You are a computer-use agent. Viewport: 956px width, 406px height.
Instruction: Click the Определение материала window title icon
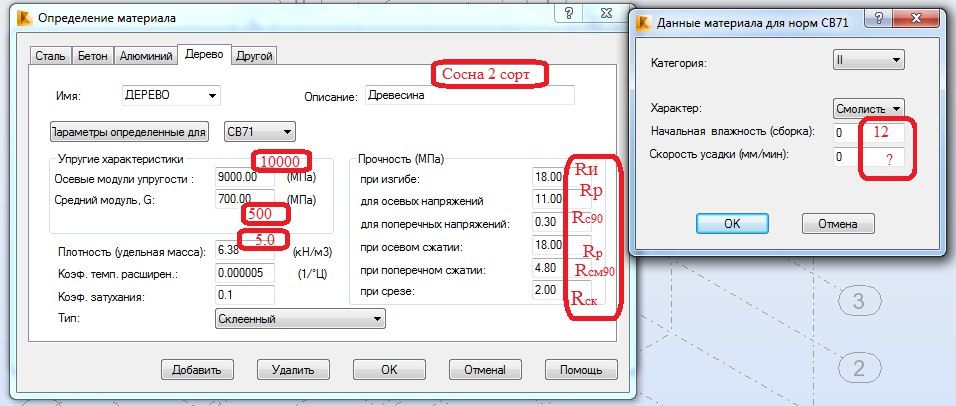pyautogui.click(x=25, y=18)
